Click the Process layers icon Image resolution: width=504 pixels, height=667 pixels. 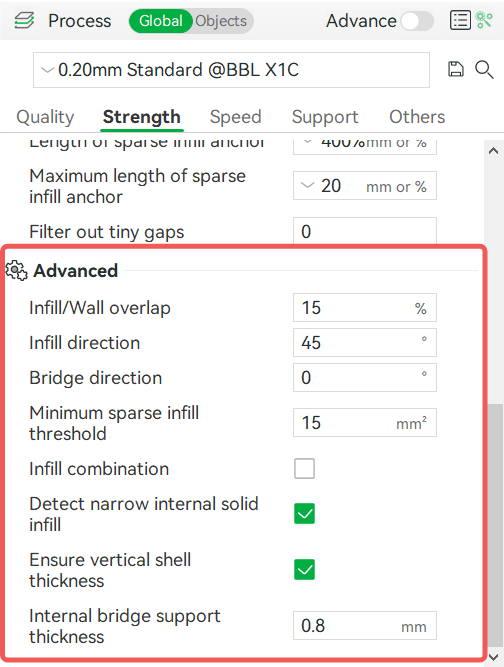[x=24, y=20]
